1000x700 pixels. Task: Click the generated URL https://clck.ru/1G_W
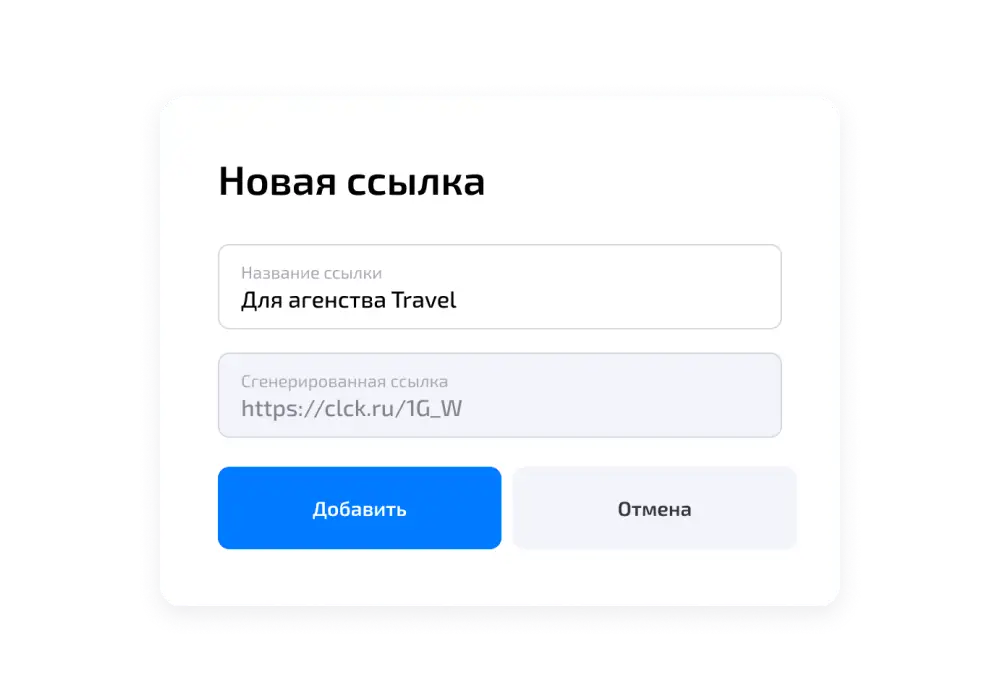pyautogui.click(x=351, y=409)
